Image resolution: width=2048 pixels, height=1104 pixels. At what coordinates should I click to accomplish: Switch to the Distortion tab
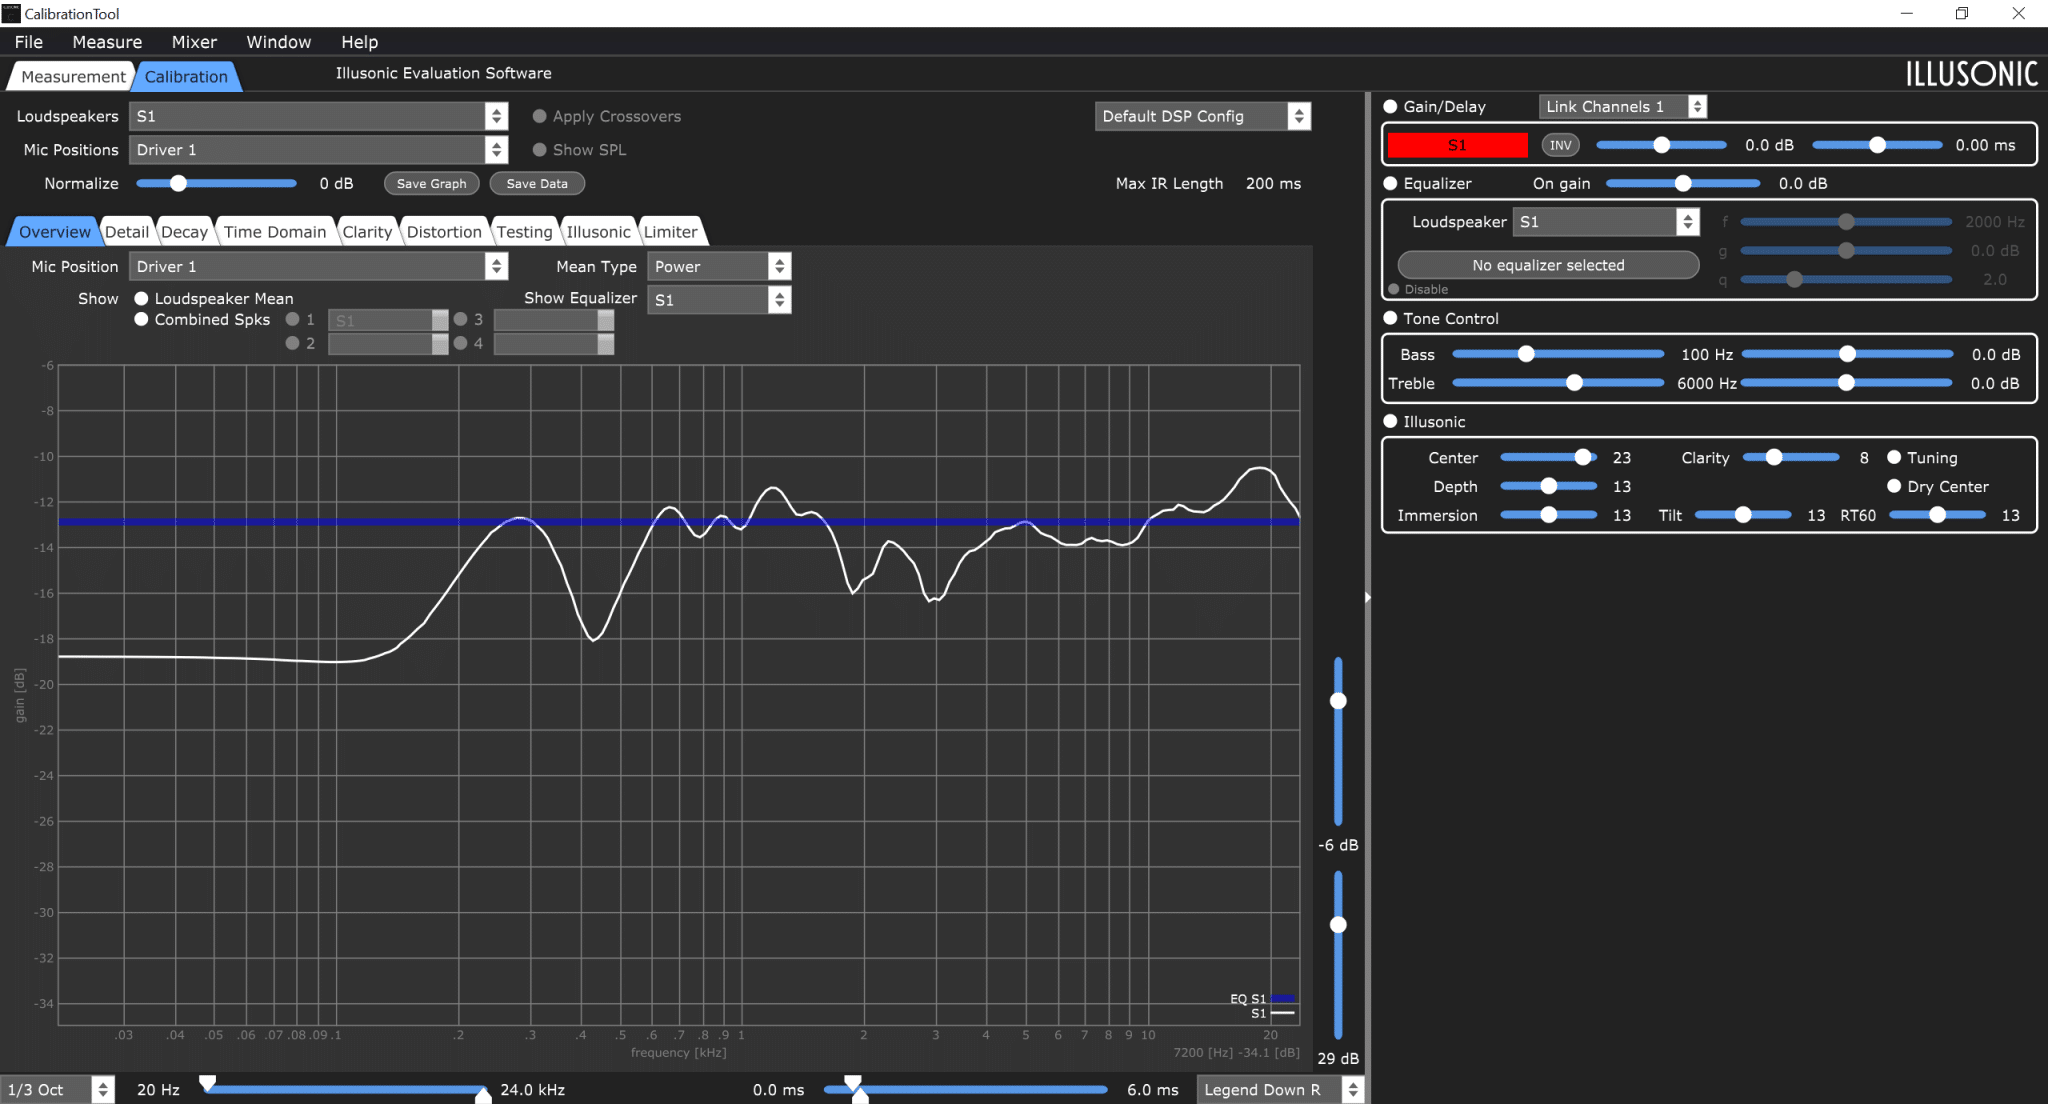coord(444,231)
